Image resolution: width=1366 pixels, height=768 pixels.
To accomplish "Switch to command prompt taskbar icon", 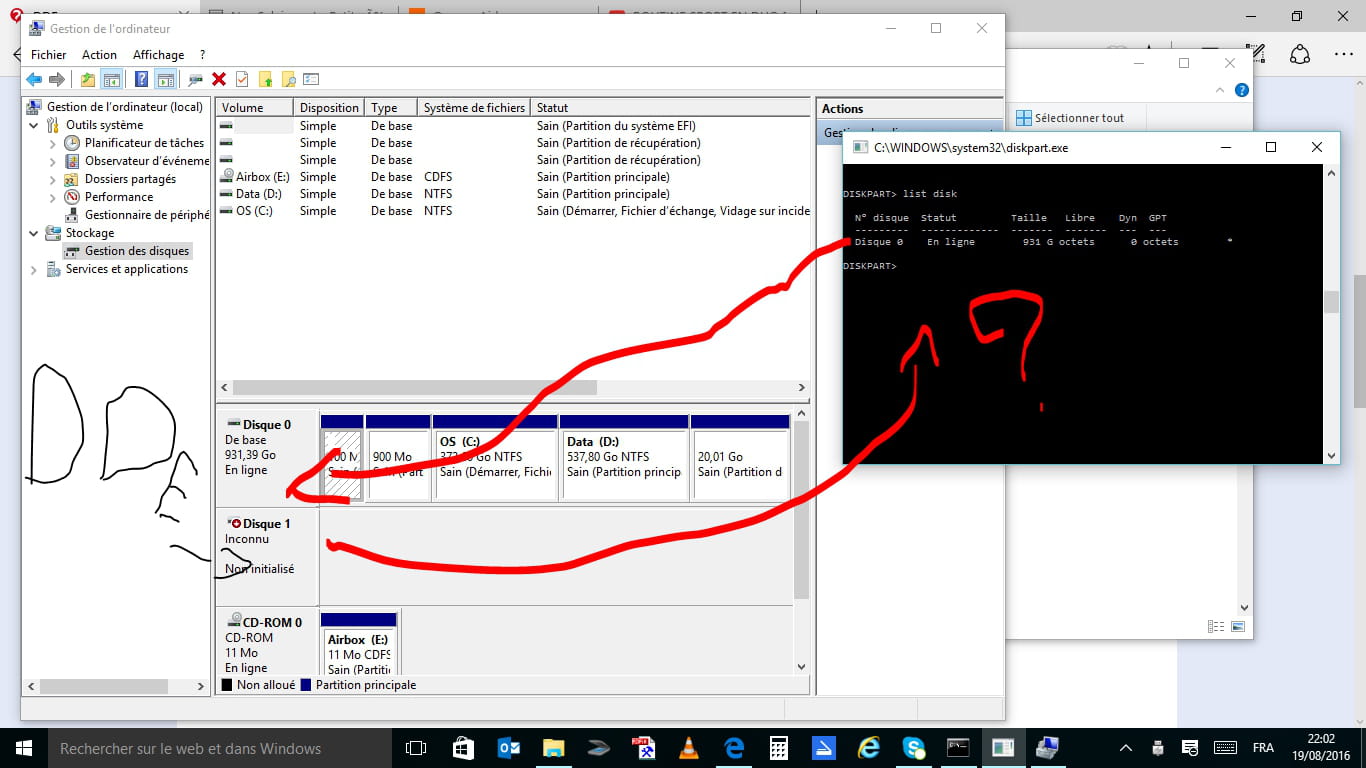I will click(x=958, y=748).
